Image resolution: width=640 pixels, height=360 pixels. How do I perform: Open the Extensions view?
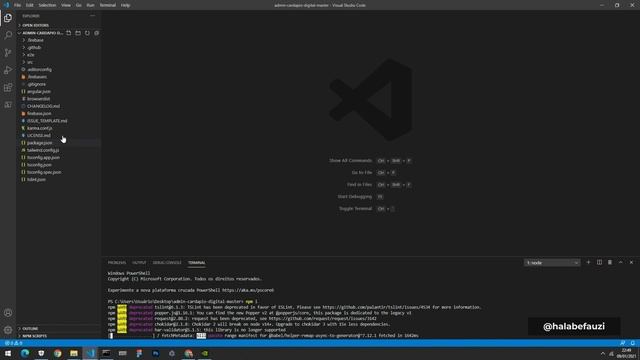[x=8, y=88]
